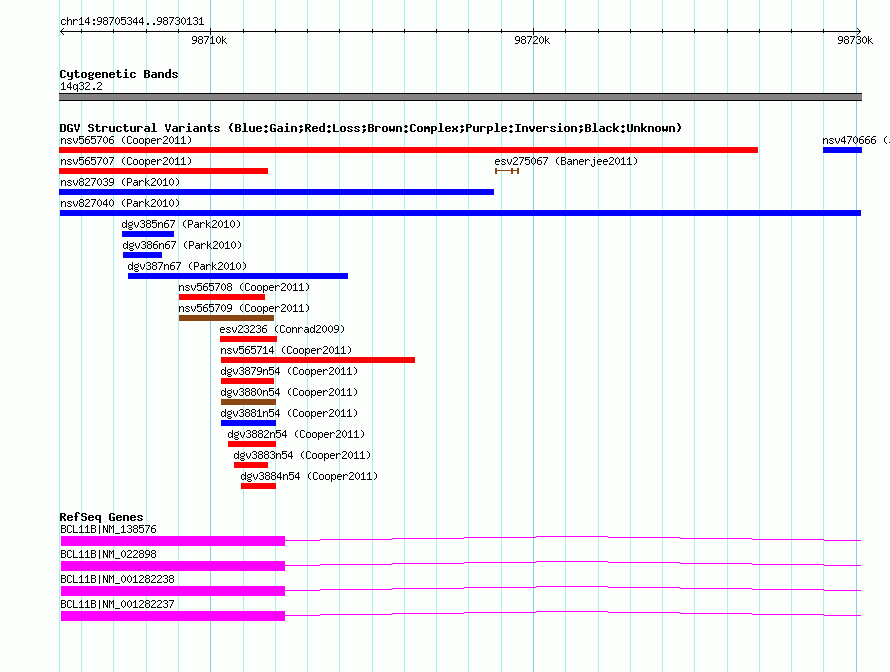Click BCL11B|NM_022898 transcript label

[108, 554]
